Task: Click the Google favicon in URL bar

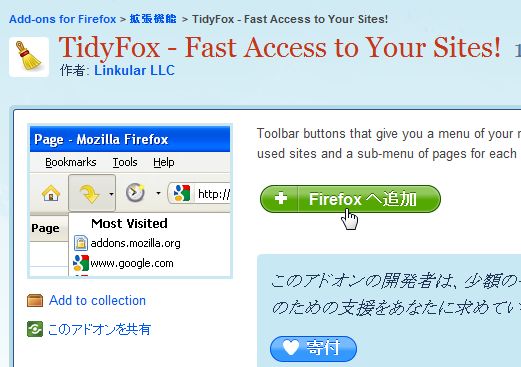Action: point(182,193)
